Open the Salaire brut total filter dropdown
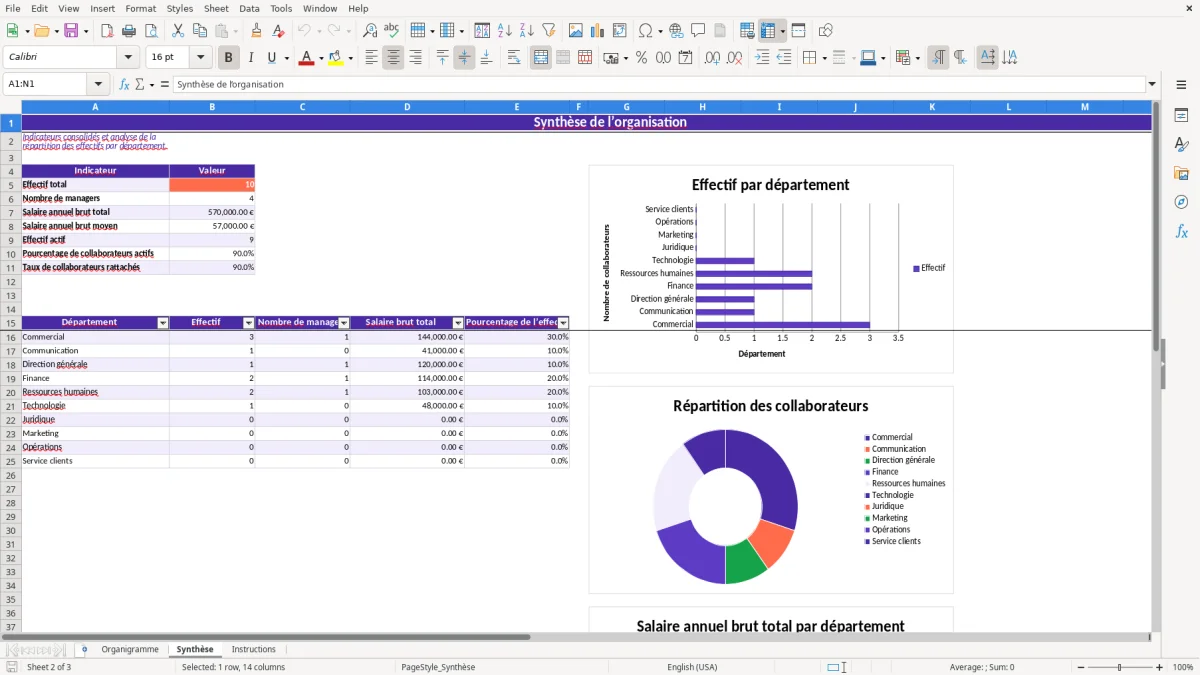The width and height of the screenshot is (1200, 675). point(458,323)
